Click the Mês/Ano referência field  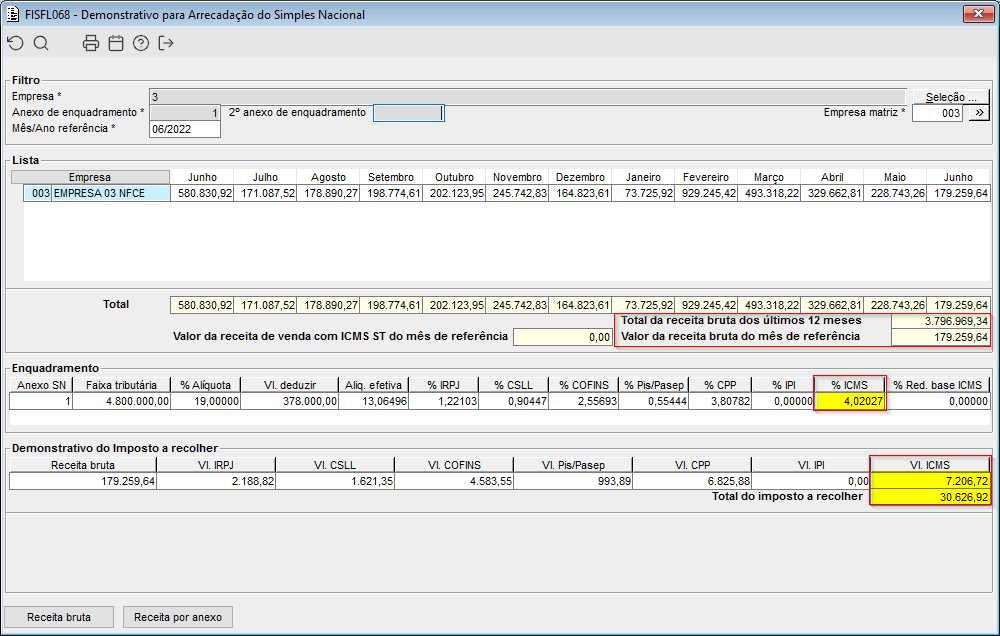184,129
